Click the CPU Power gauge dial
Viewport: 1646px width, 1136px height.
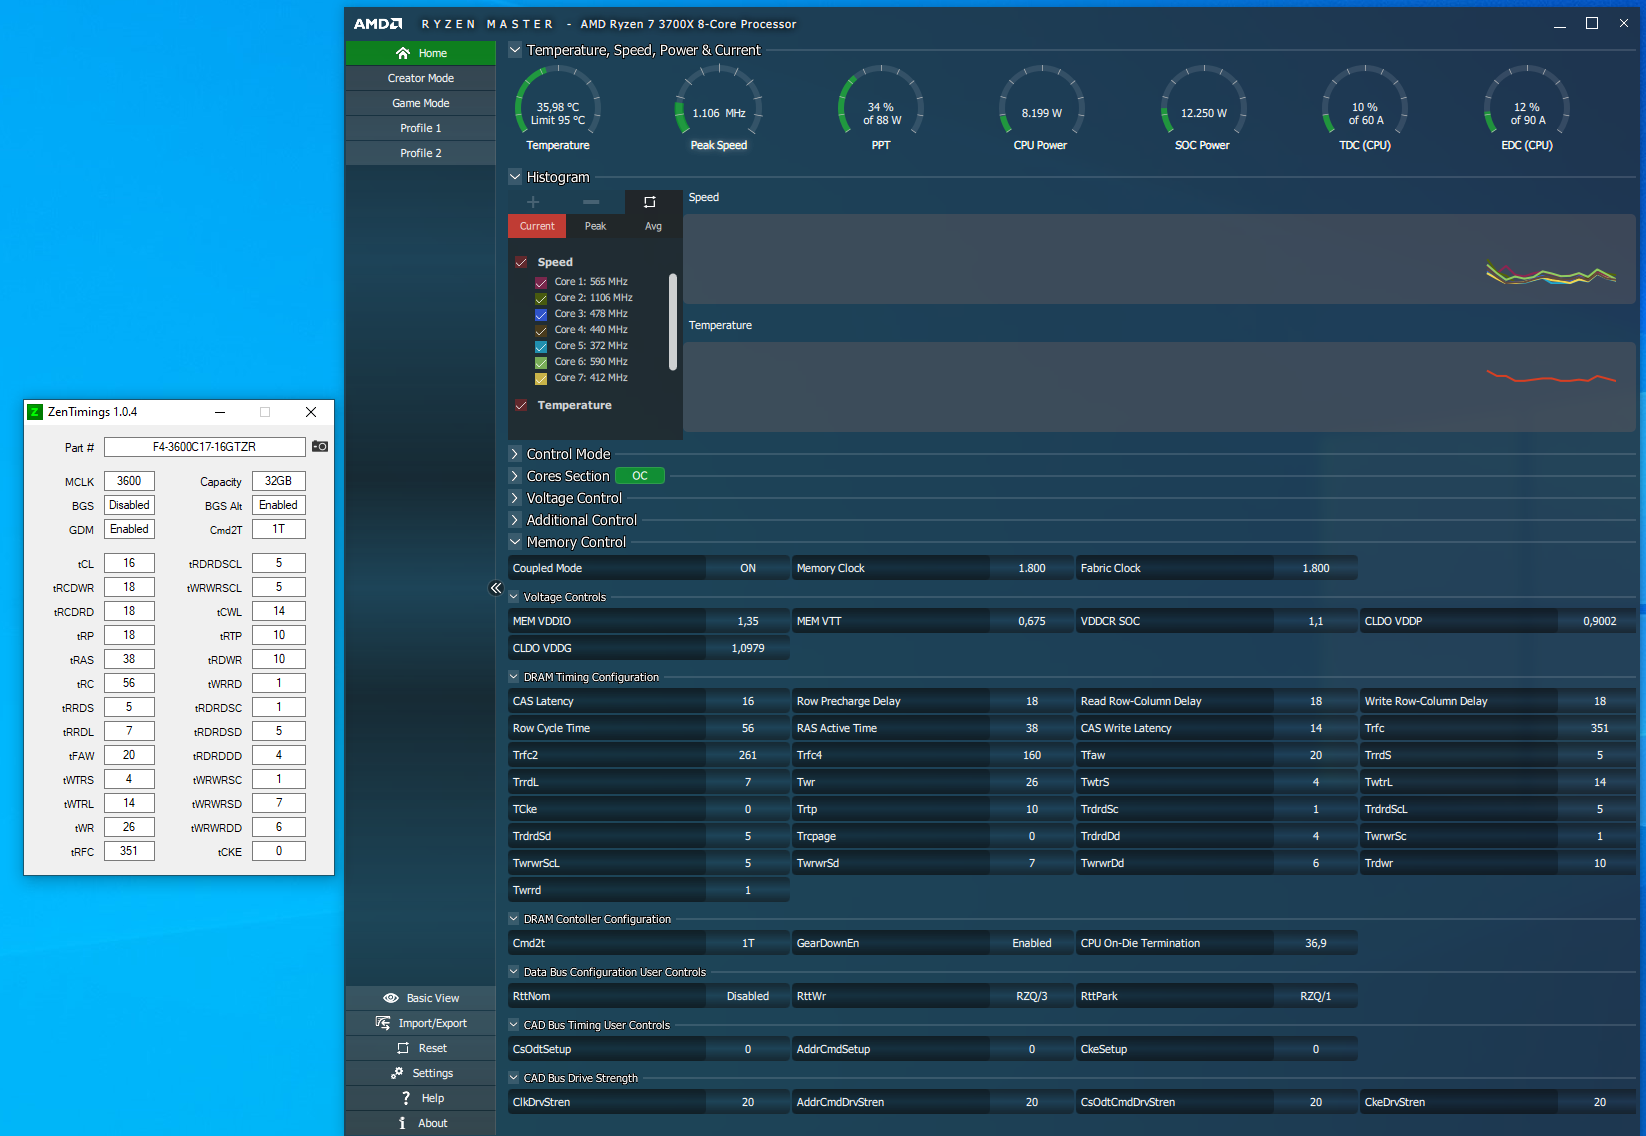coord(1042,103)
